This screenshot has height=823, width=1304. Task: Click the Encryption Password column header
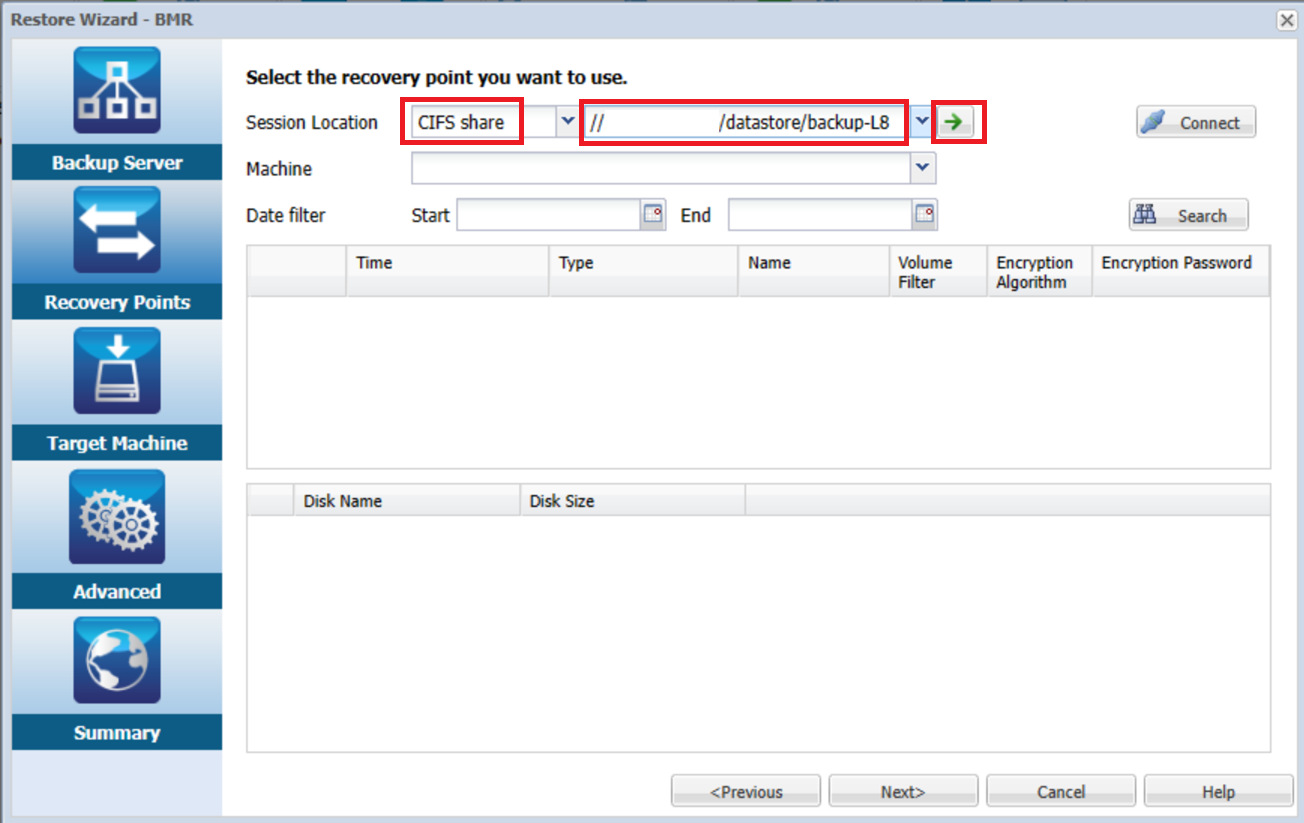[x=1181, y=271]
